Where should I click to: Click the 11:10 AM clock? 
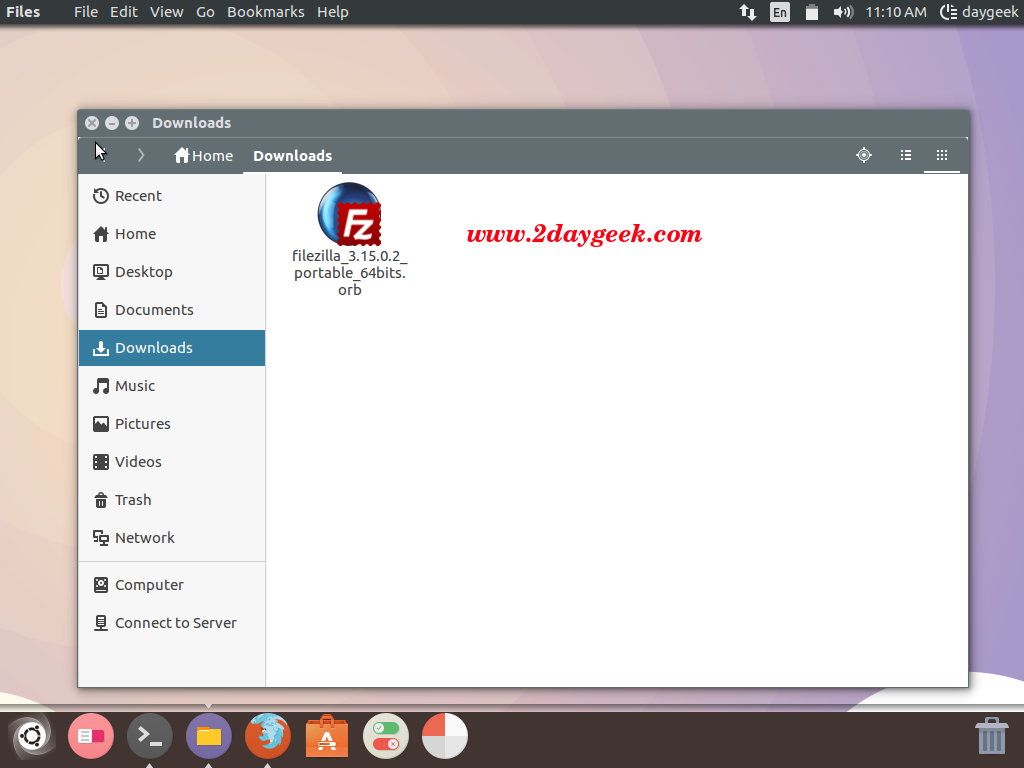click(x=896, y=12)
